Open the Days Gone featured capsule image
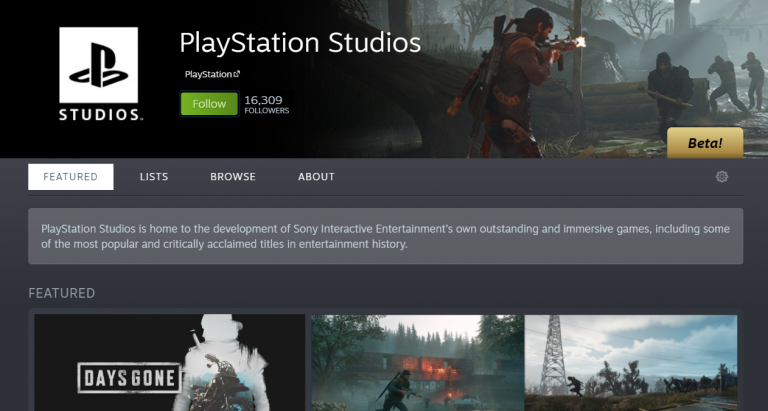The width and height of the screenshot is (768, 411). tap(169, 363)
